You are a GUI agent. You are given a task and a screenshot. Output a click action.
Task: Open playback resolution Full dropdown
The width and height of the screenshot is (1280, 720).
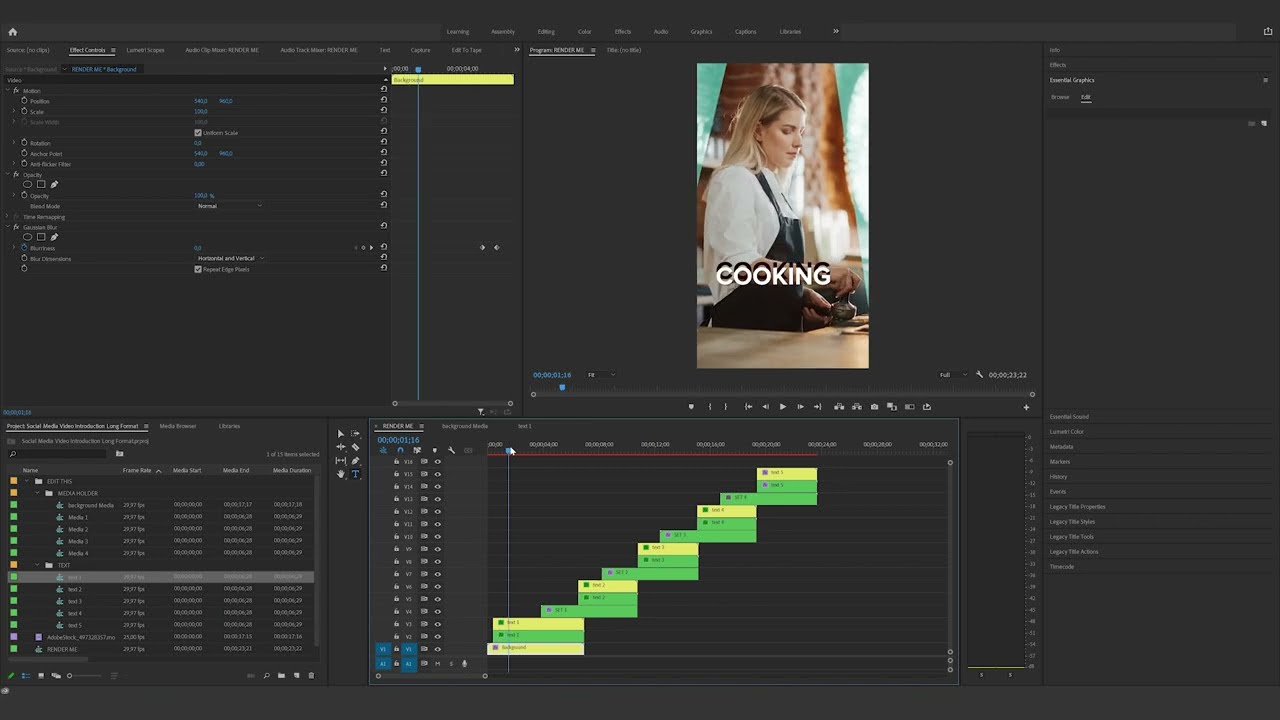(953, 375)
